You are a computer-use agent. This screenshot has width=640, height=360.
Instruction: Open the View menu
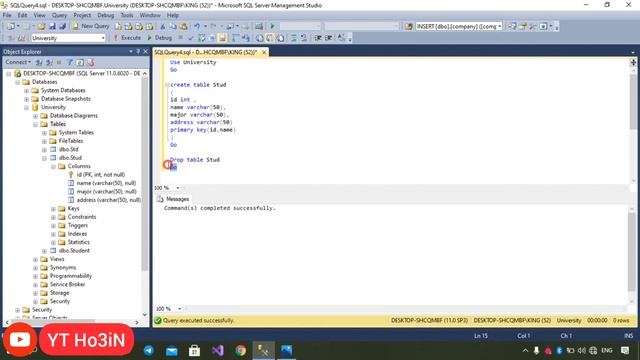(39, 15)
